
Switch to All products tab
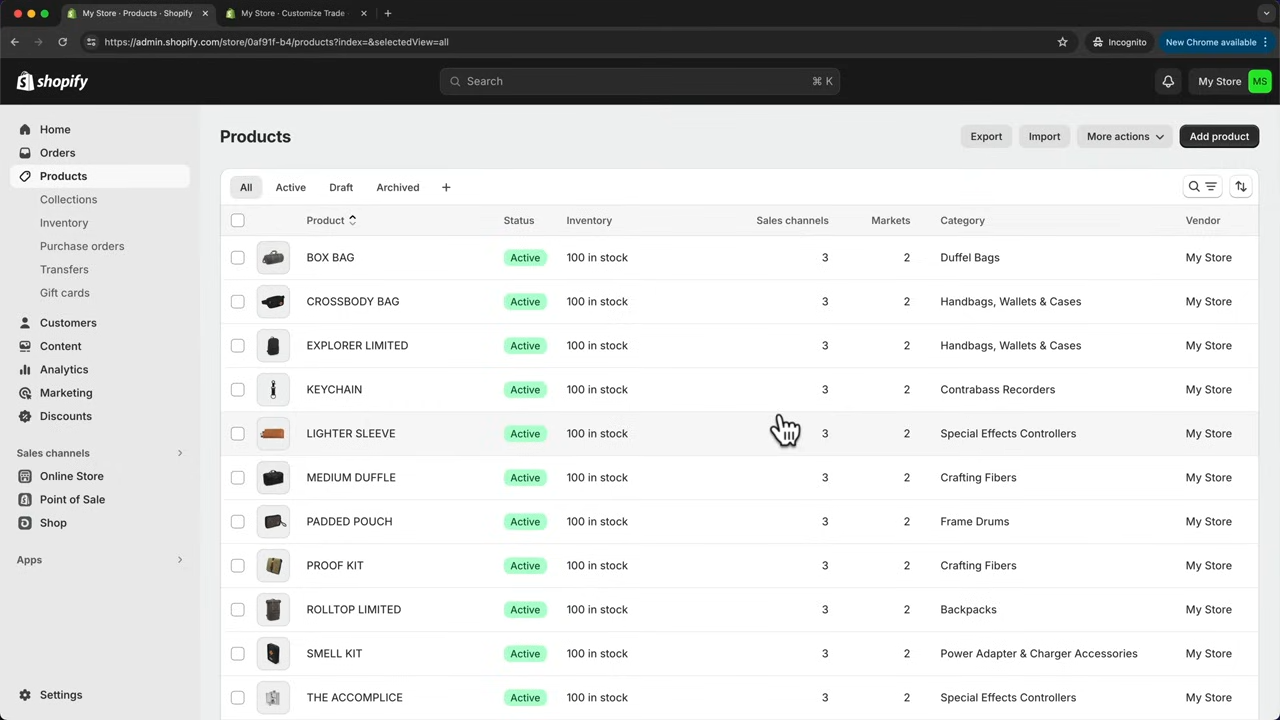246,187
